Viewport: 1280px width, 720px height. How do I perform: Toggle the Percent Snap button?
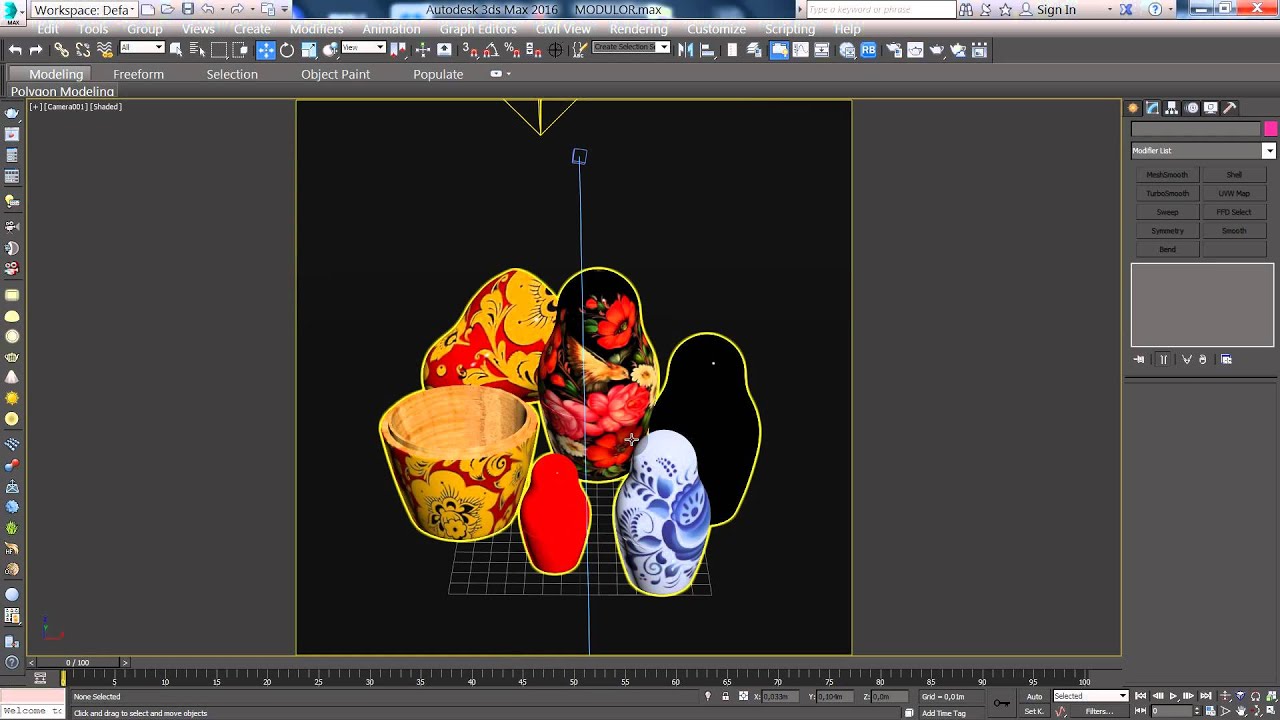tap(511, 50)
